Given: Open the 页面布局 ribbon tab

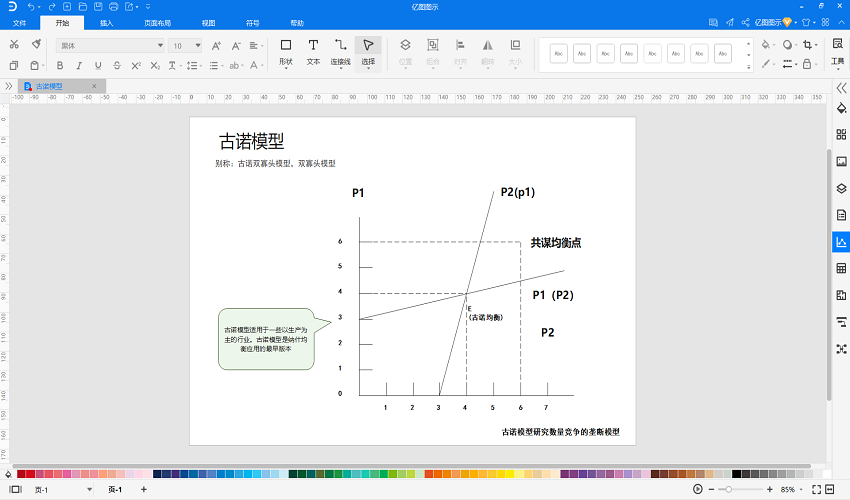Looking at the screenshot, I should (157, 23).
